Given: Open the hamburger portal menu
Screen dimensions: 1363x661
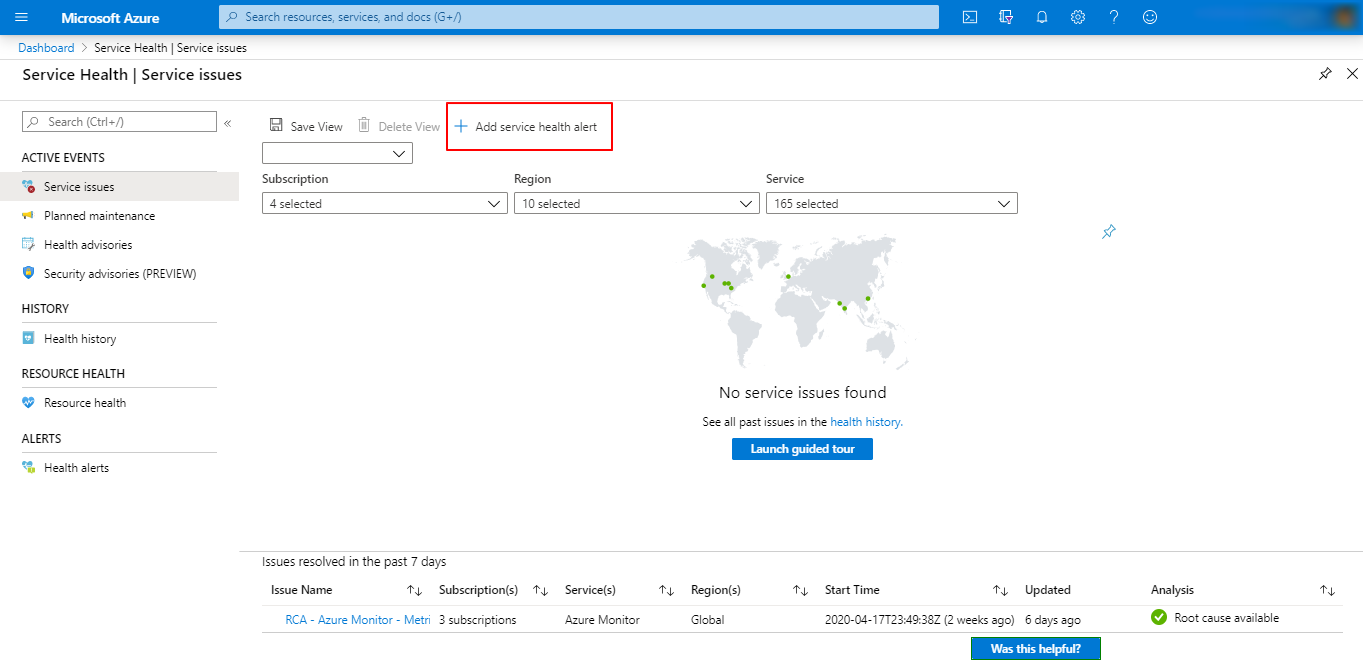Looking at the screenshot, I should tap(22, 17).
